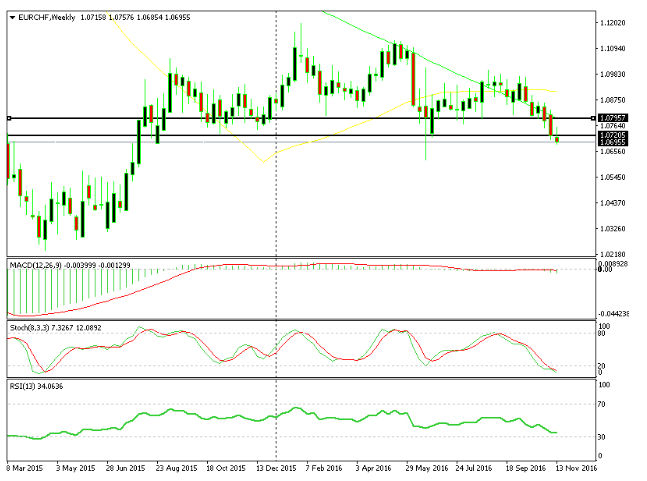
Task: Select the RSI(13) 34.0636 indicator label
Action: coord(36,387)
